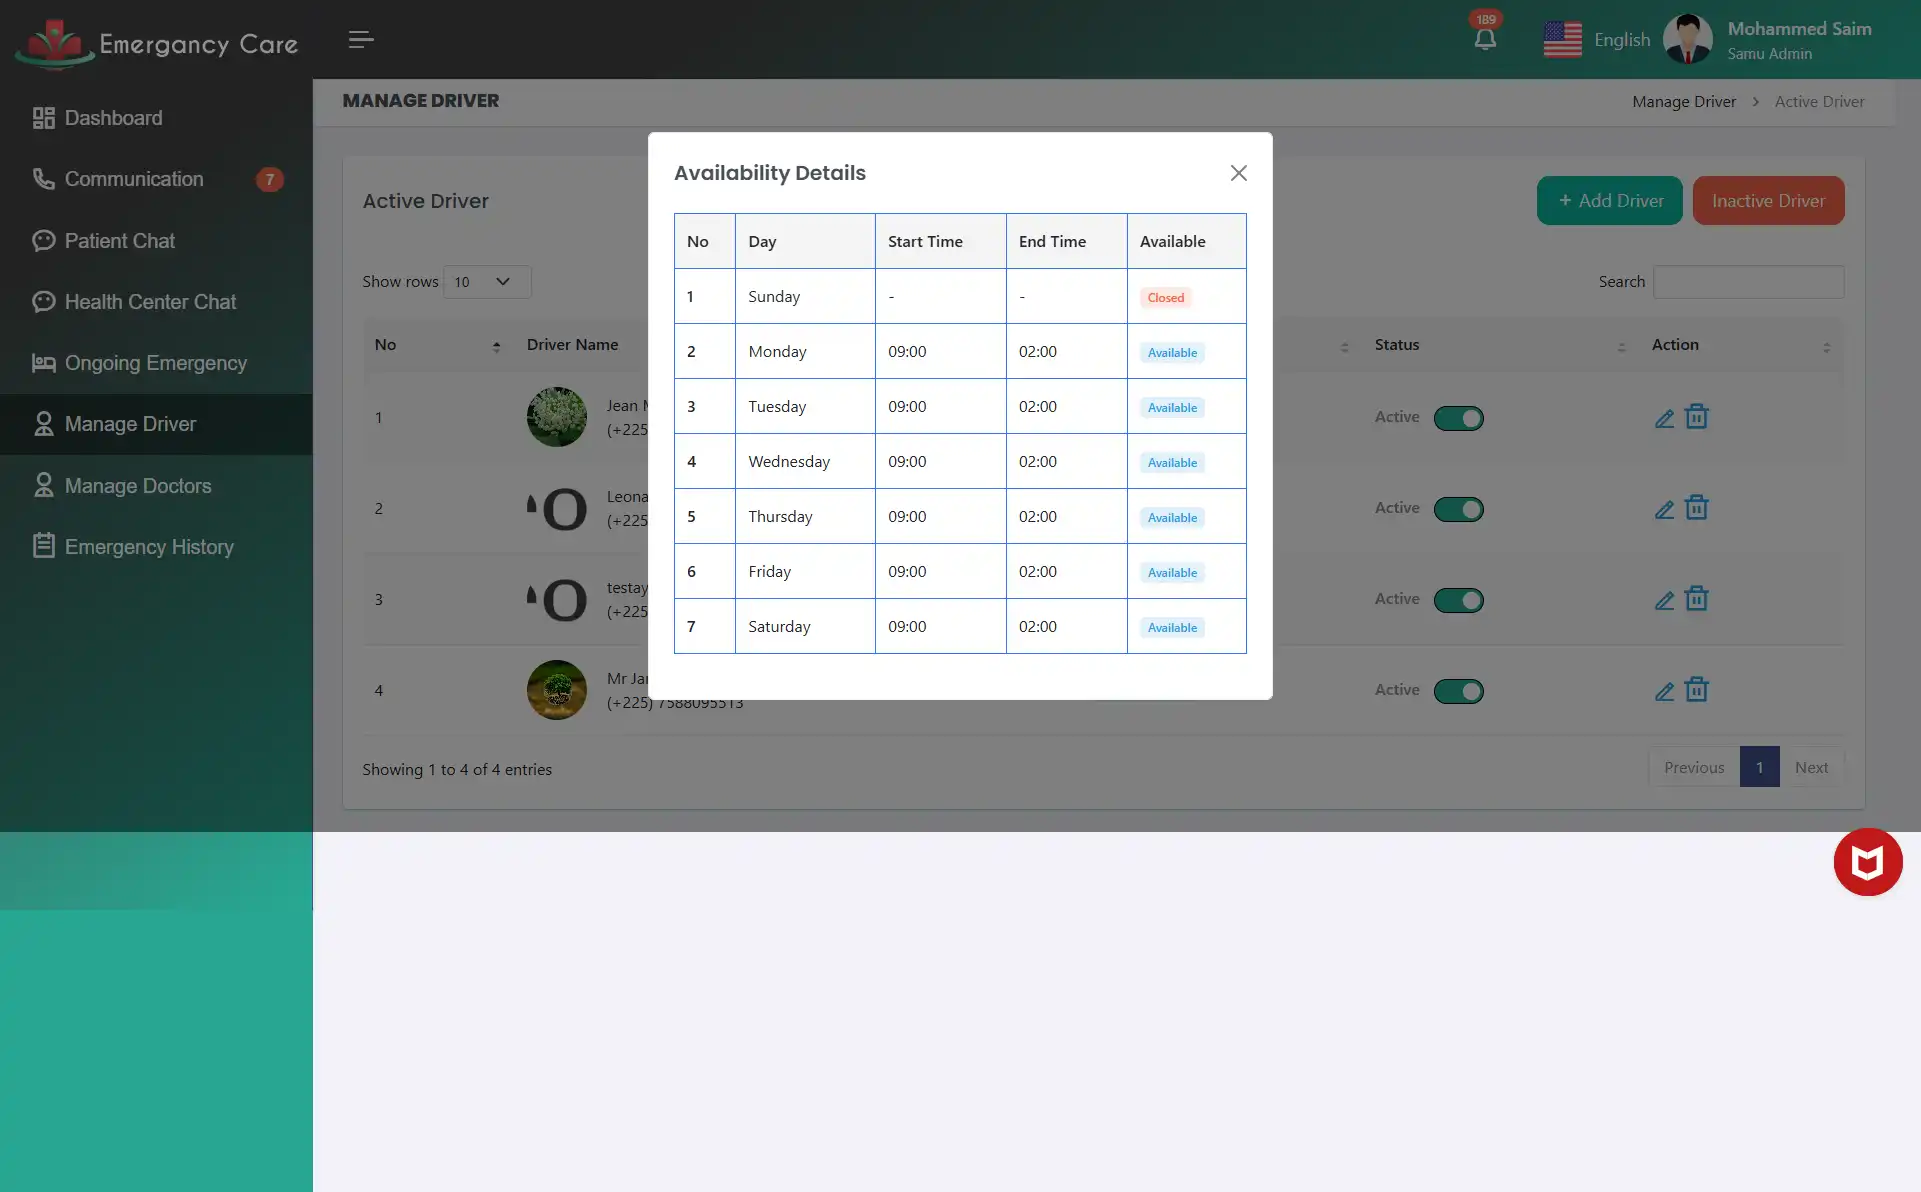Sort the No column
The image size is (1921, 1192).
tap(497, 347)
